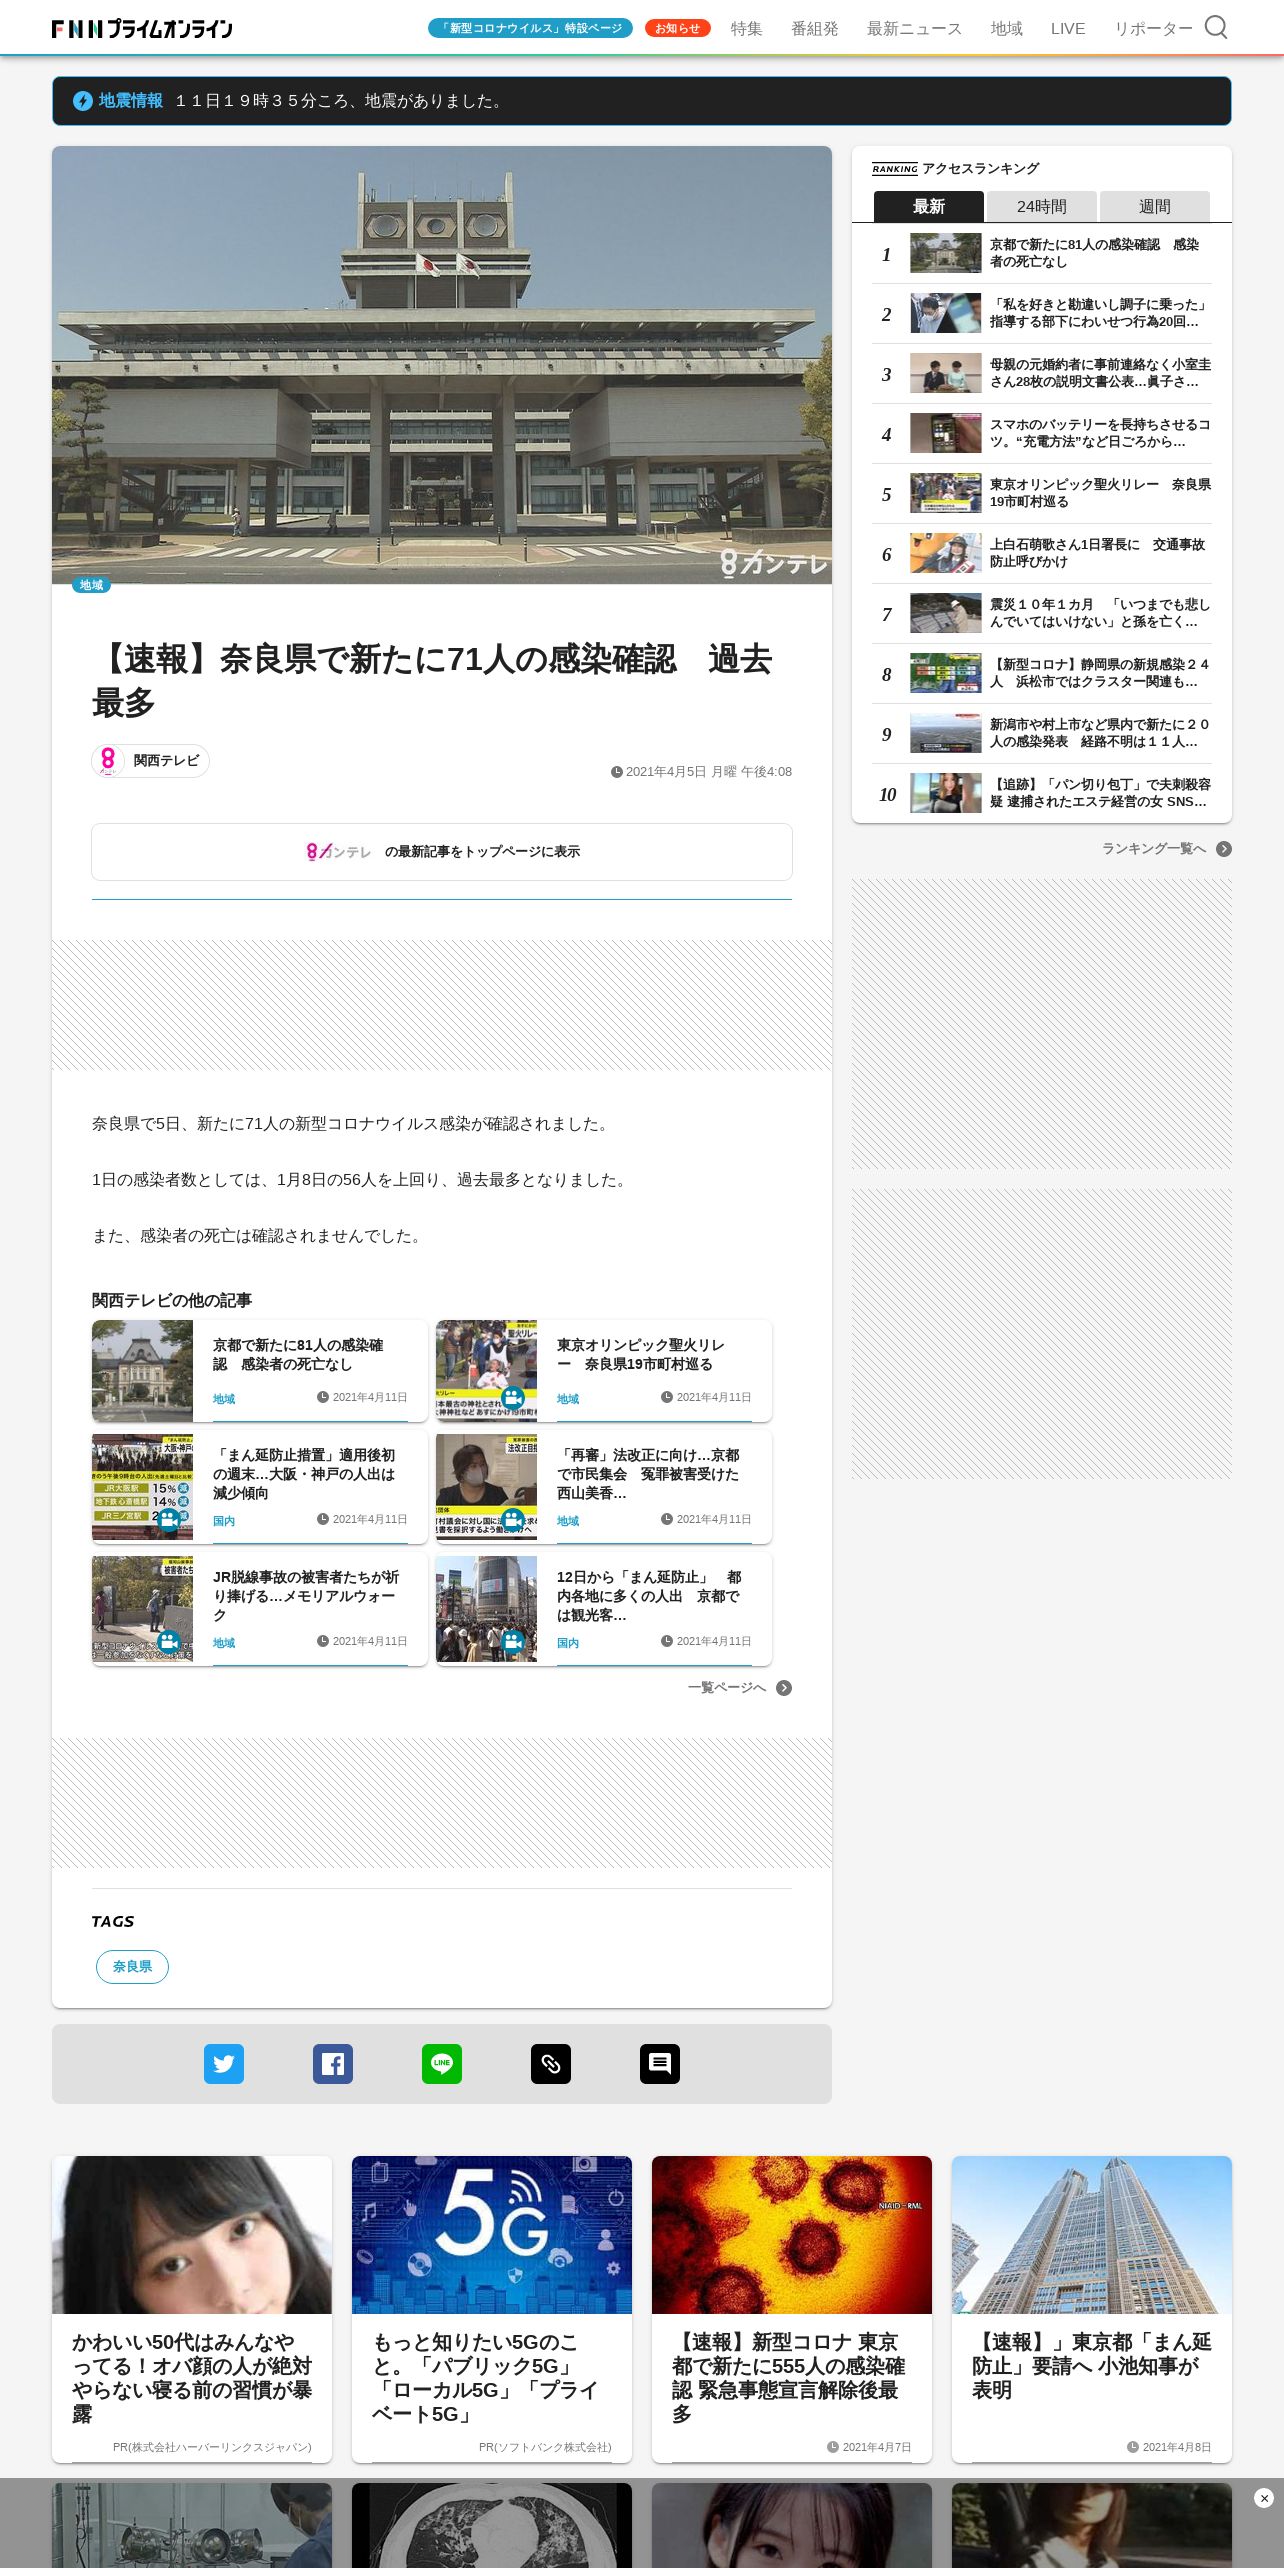This screenshot has height=2568, width=1284.
Task: Click thumbnail of ranking item 10
Action: [945, 793]
